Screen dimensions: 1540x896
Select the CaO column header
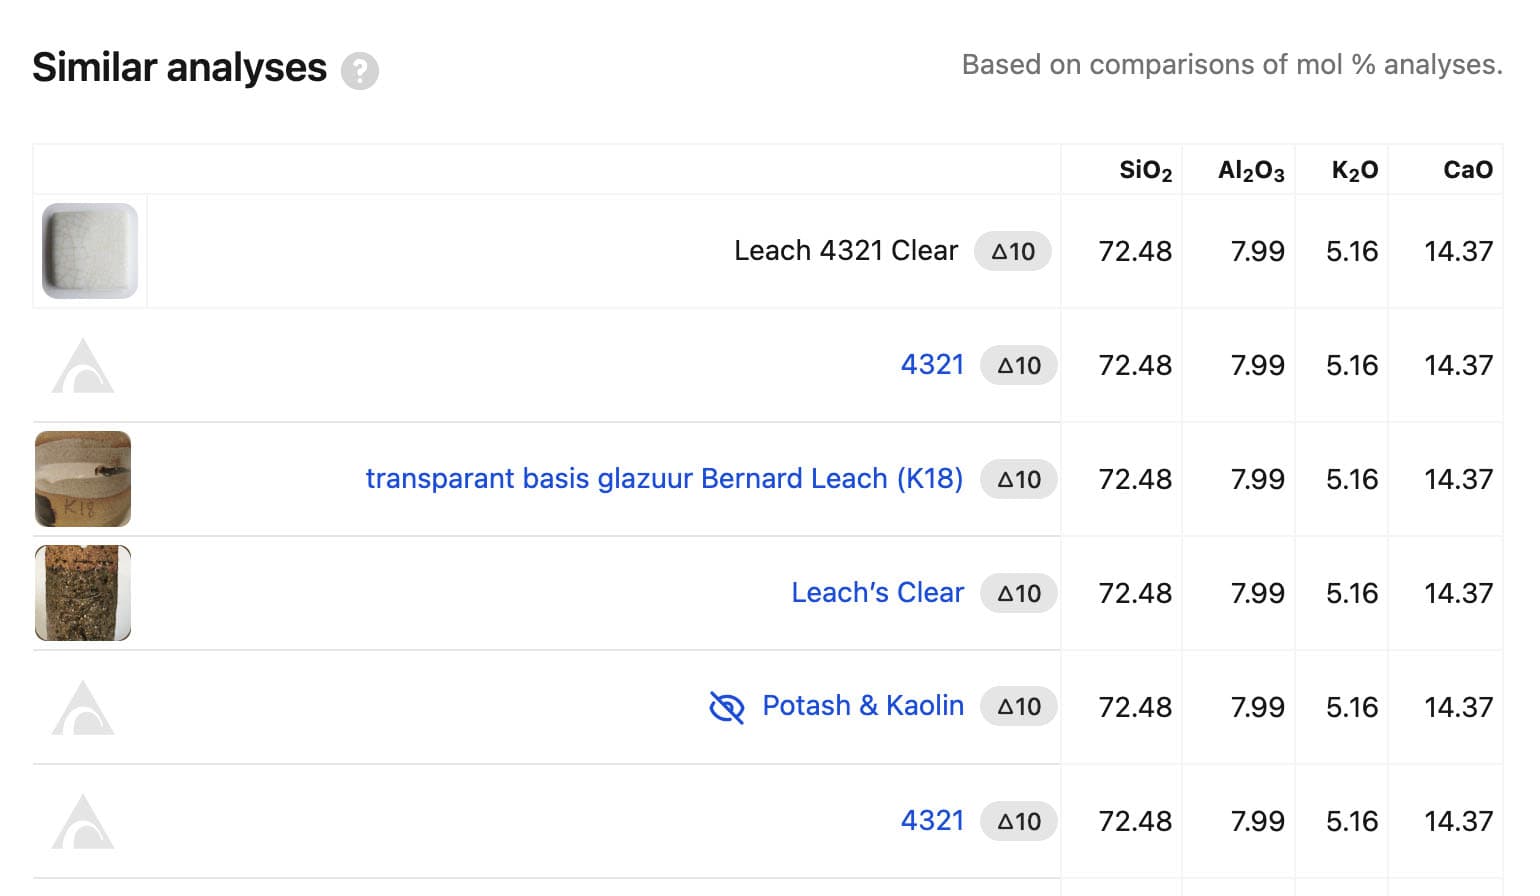(1467, 170)
